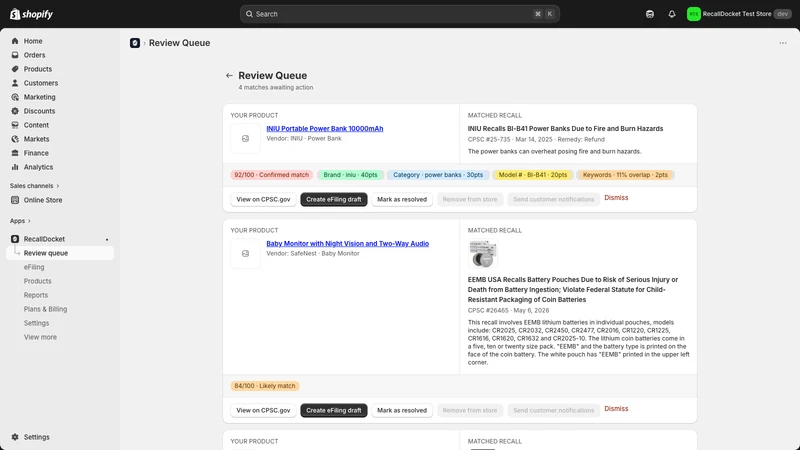Click the 92/100 Confirmed match badge

click(271, 175)
